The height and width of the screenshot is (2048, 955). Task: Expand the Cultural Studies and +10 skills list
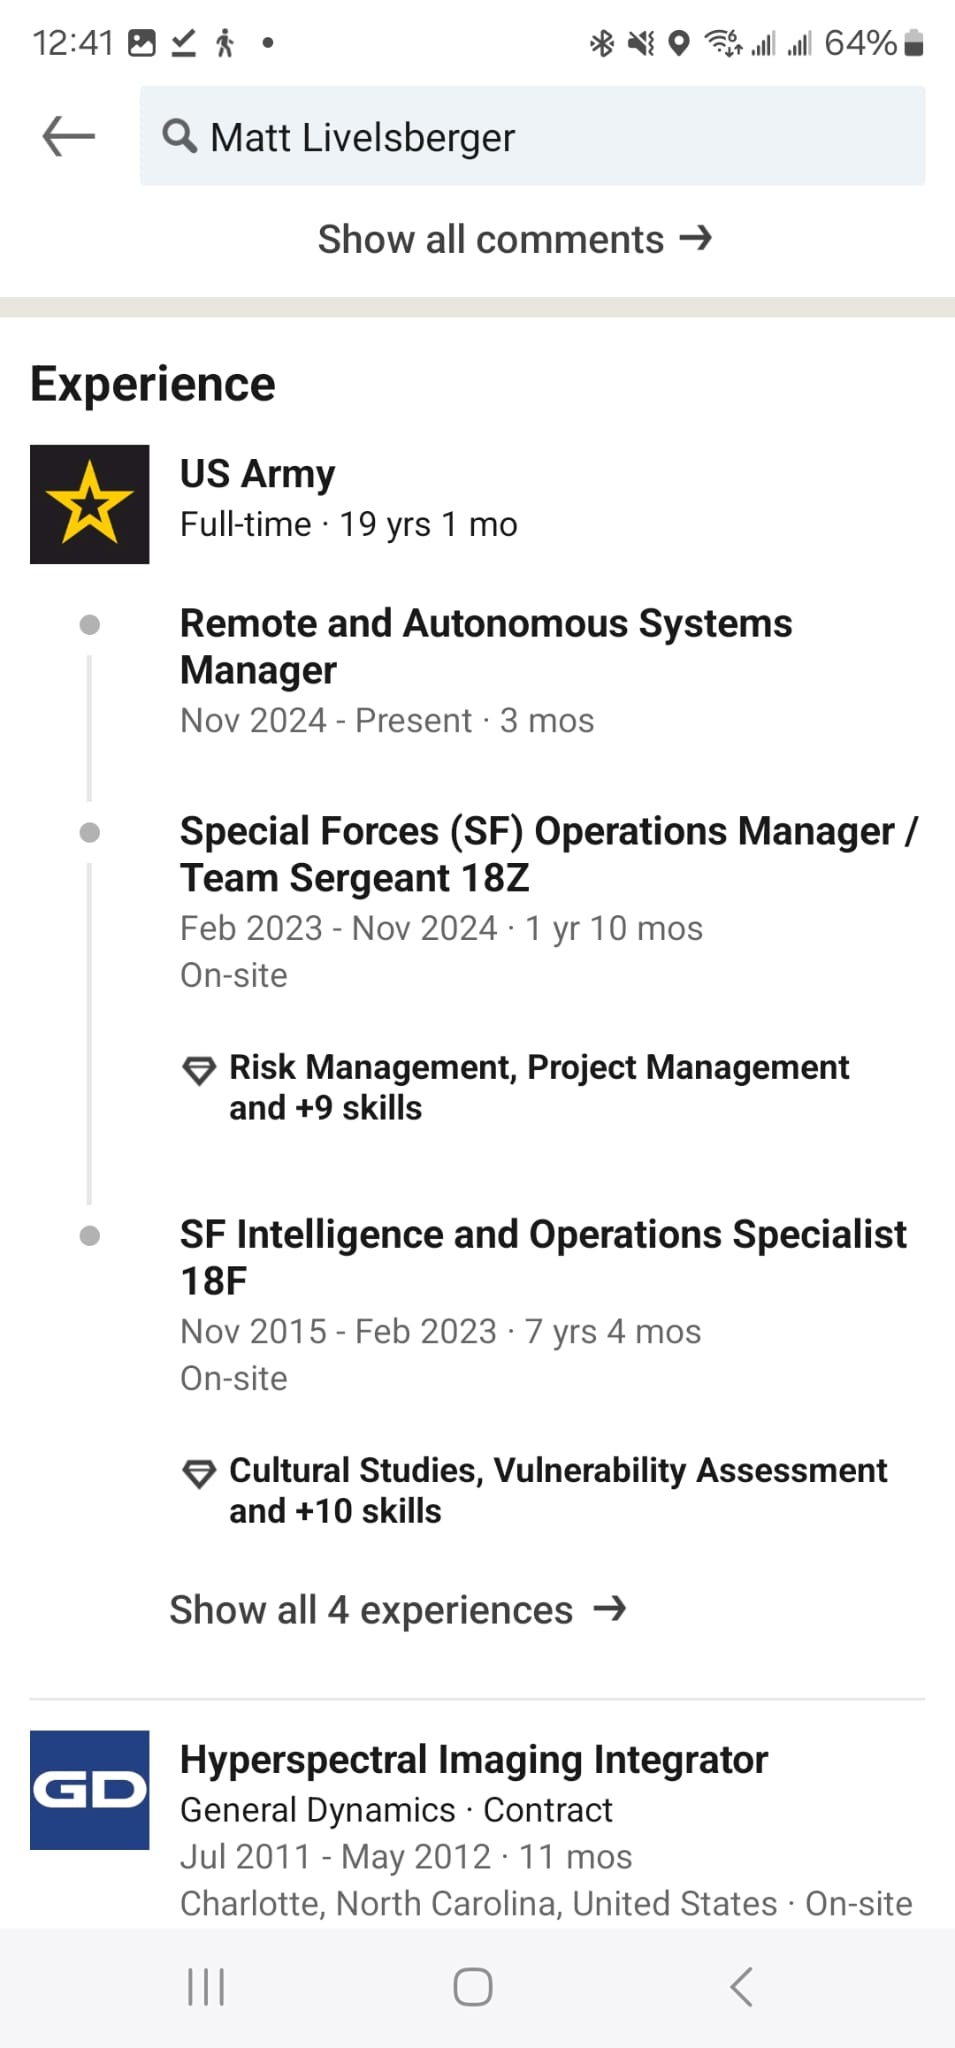557,1490
